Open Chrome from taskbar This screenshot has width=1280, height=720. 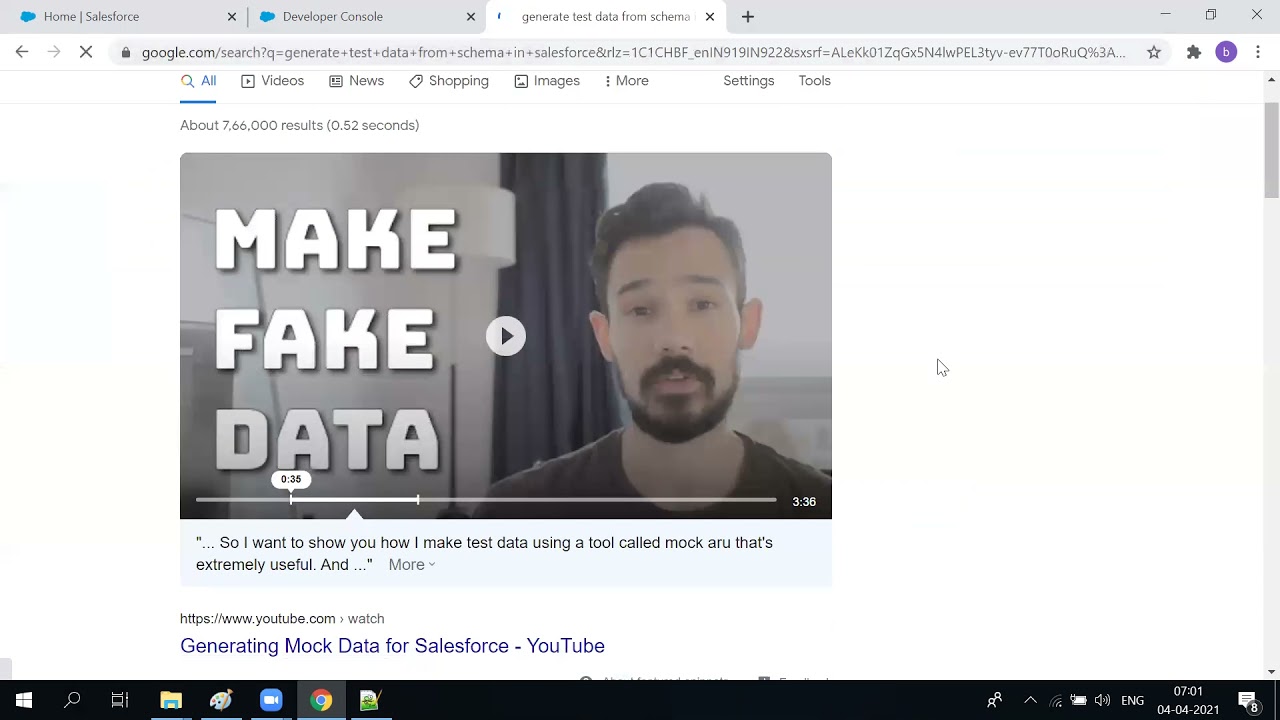pyautogui.click(x=321, y=700)
